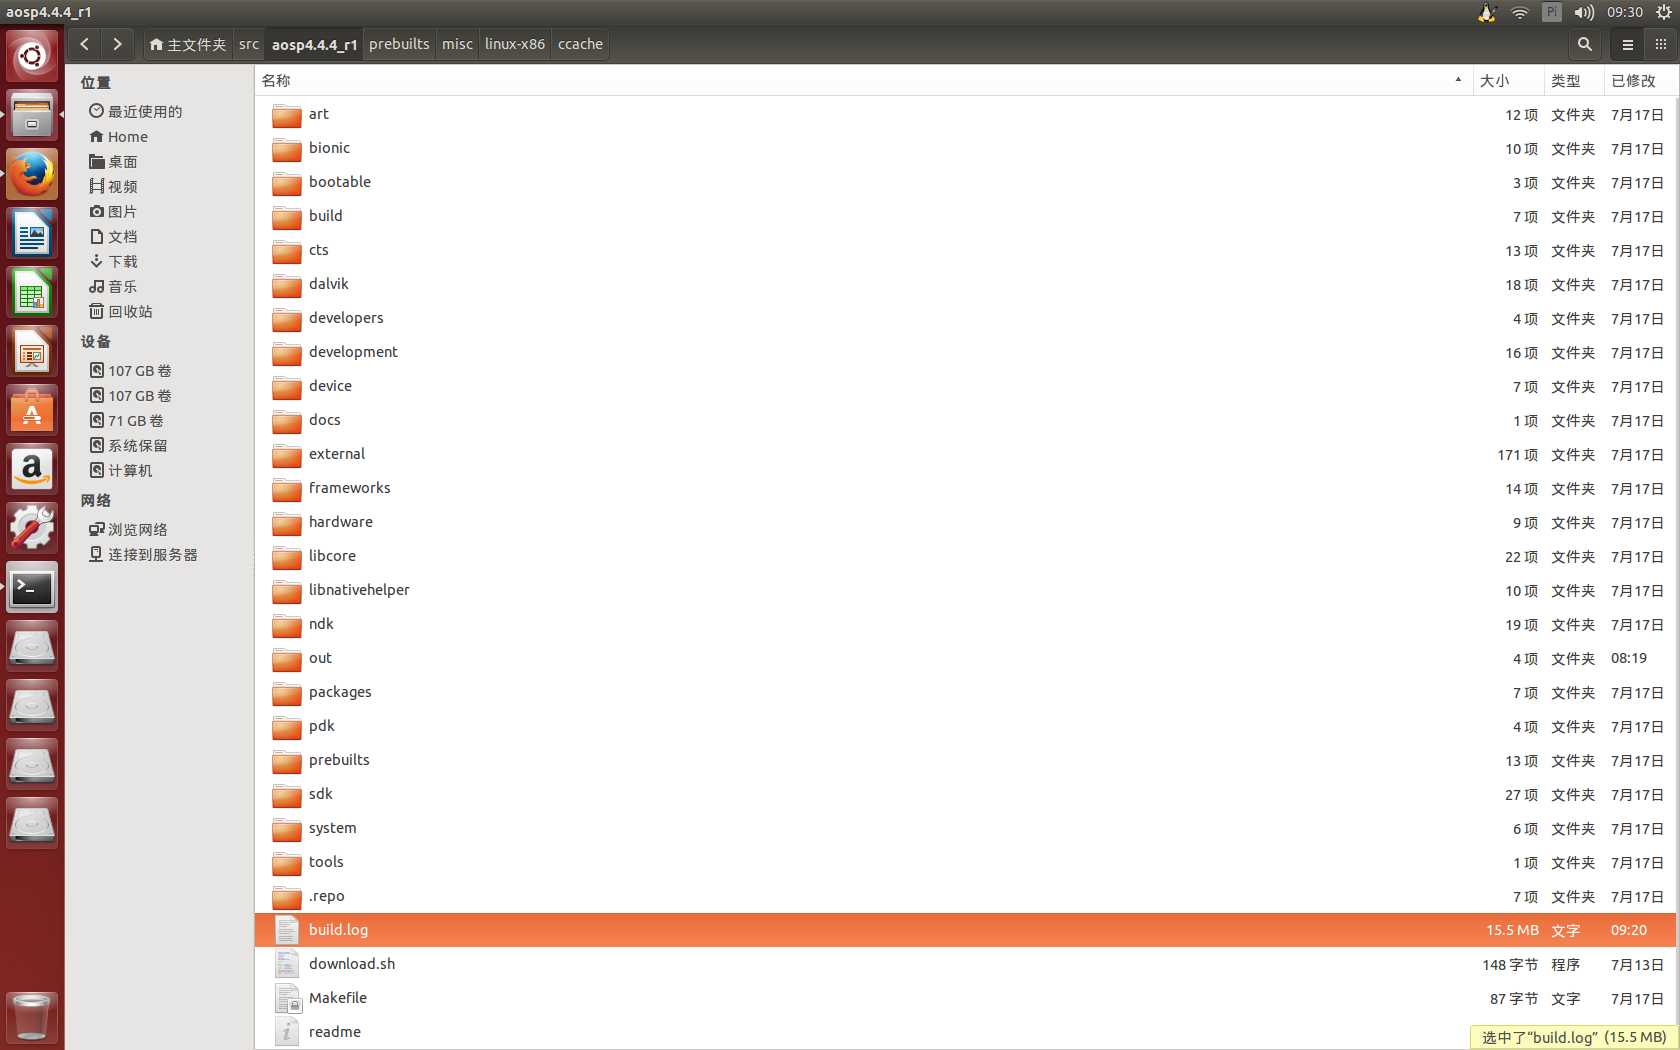
Task: Navigate to aosp4.4.4_r1 breadcrumb
Action: pyautogui.click(x=314, y=44)
